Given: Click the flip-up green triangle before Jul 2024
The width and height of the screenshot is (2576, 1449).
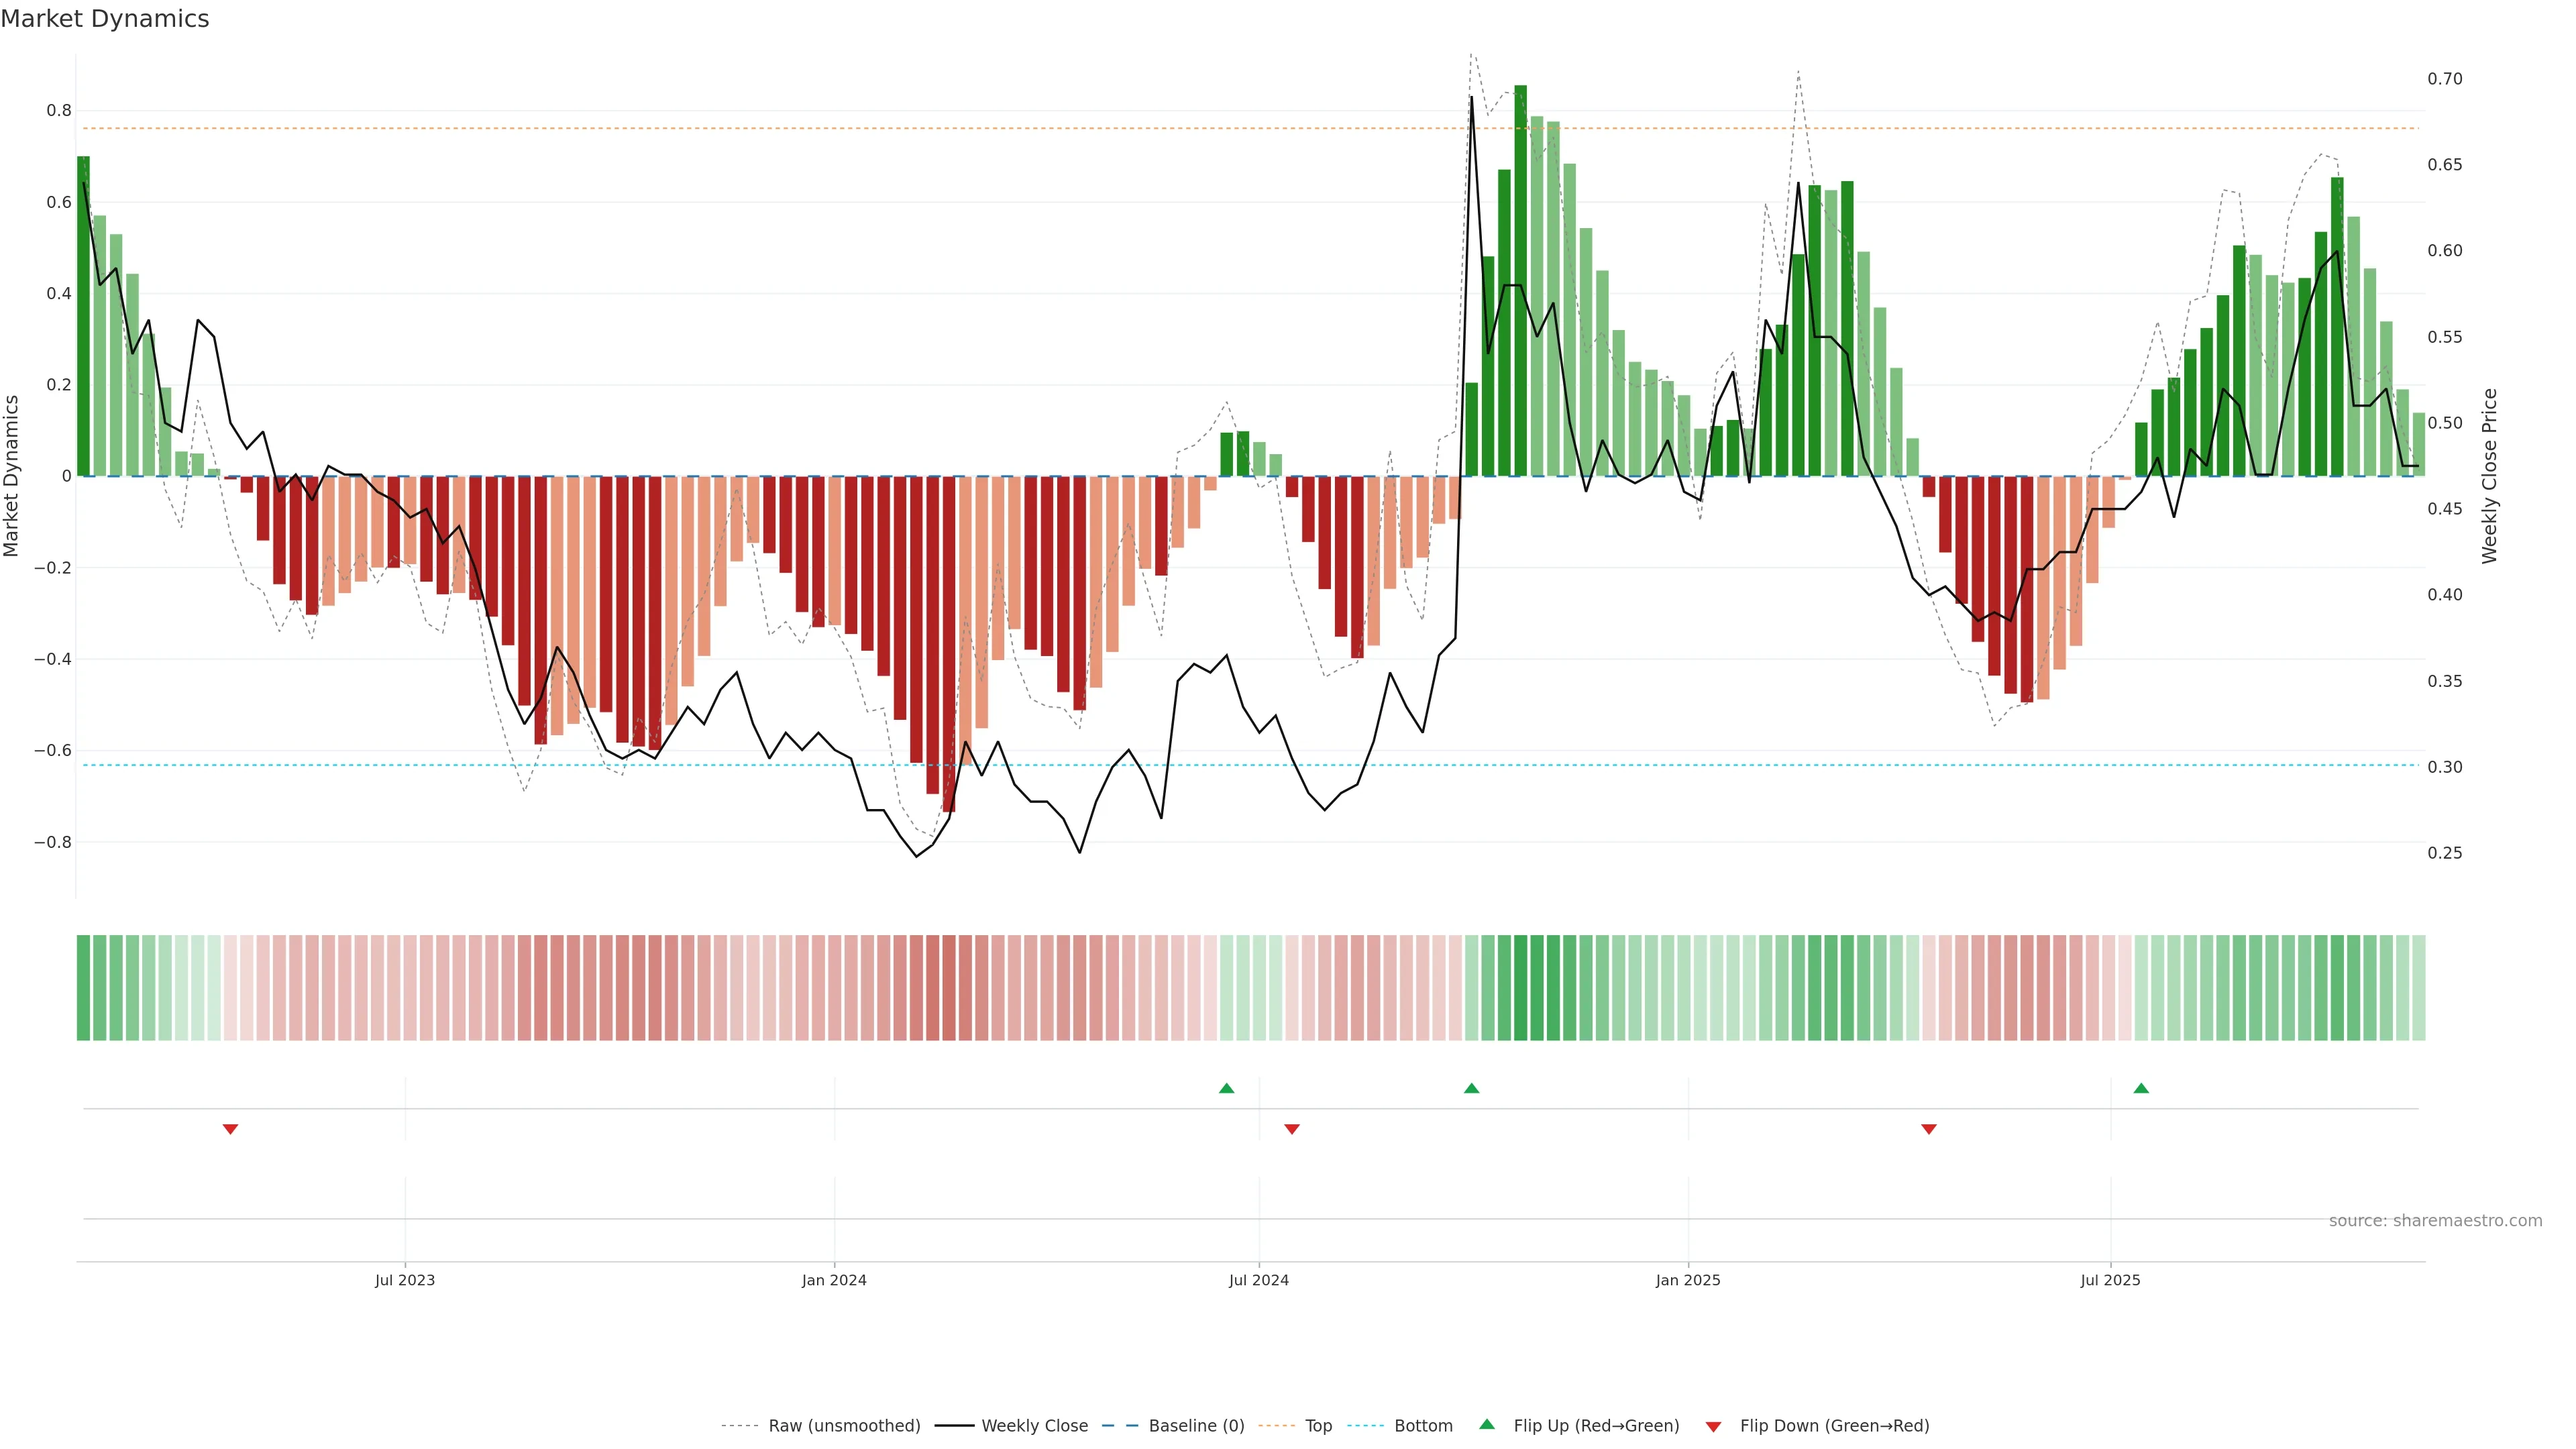Looking at the screenshot, I should tap(1226, 1088).
